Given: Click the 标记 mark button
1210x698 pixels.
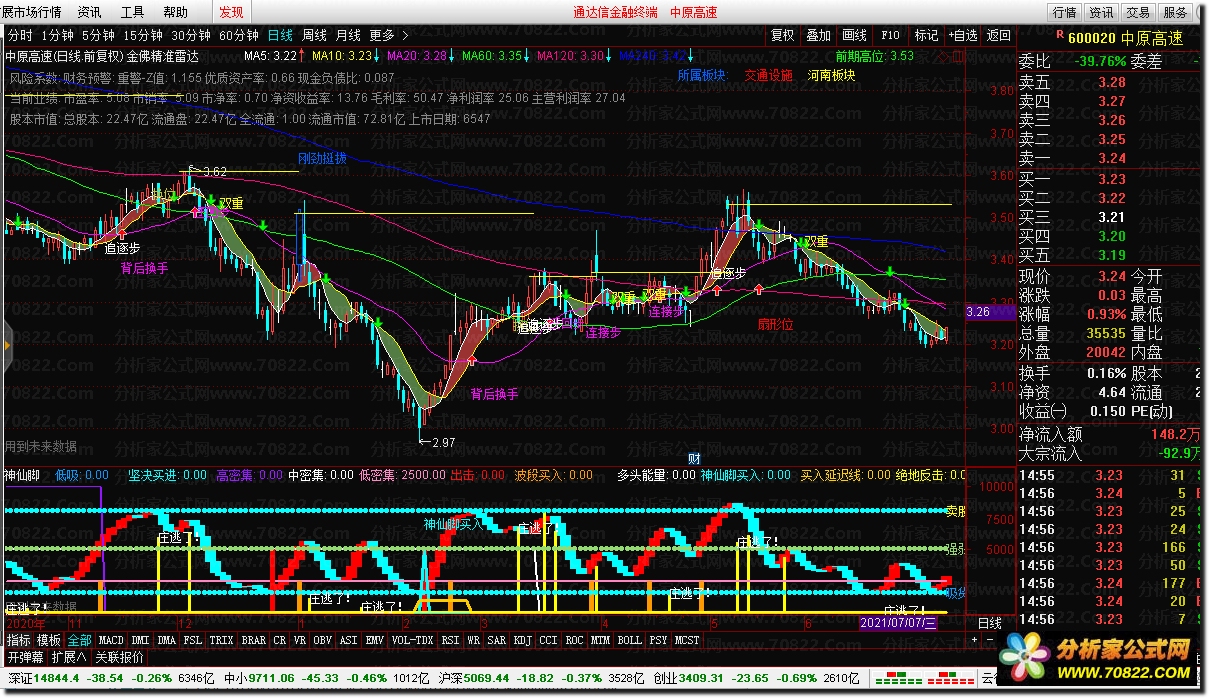Looking at the screenshot, I should pos(927,35).
